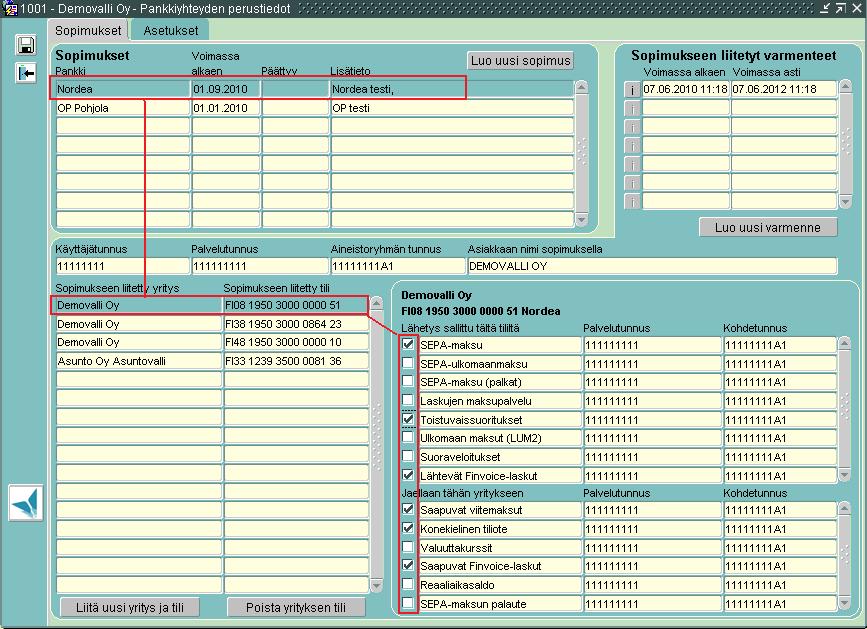The height and width of the screenshot is (629, 867).
Task: Enable Reaaliaikasaldo checkbox
Action: pos(408,584)
